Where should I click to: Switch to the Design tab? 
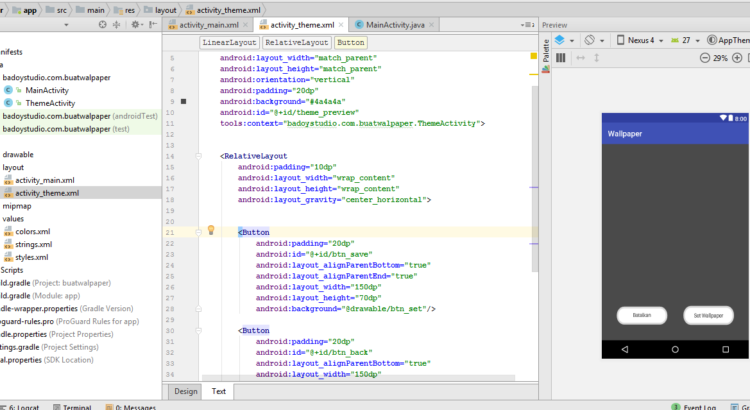click(185, 391)
